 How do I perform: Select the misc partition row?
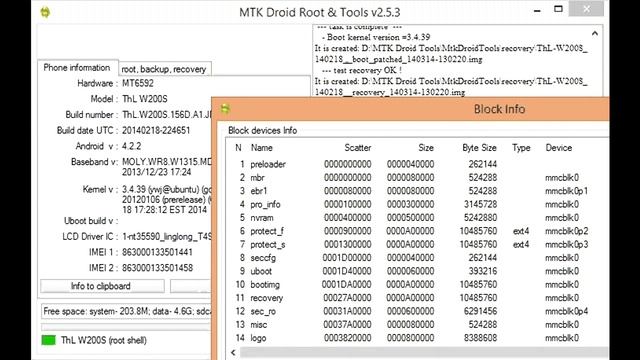[x=416, y=324]
